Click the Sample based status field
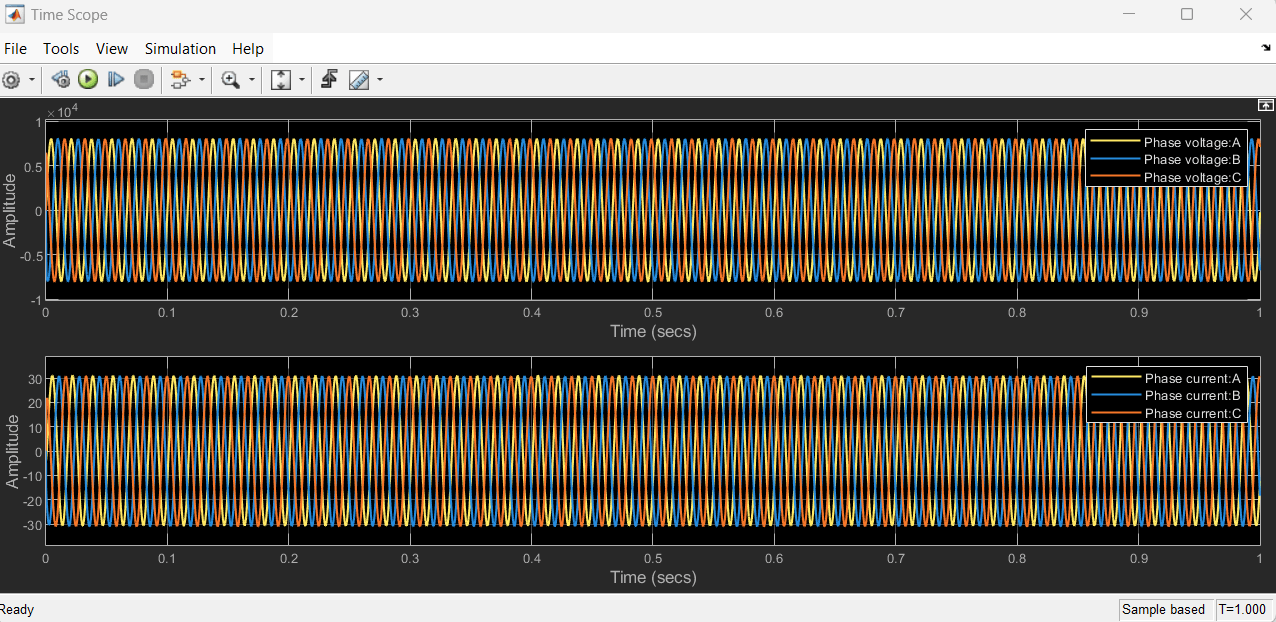 [x=1165, y=609]
